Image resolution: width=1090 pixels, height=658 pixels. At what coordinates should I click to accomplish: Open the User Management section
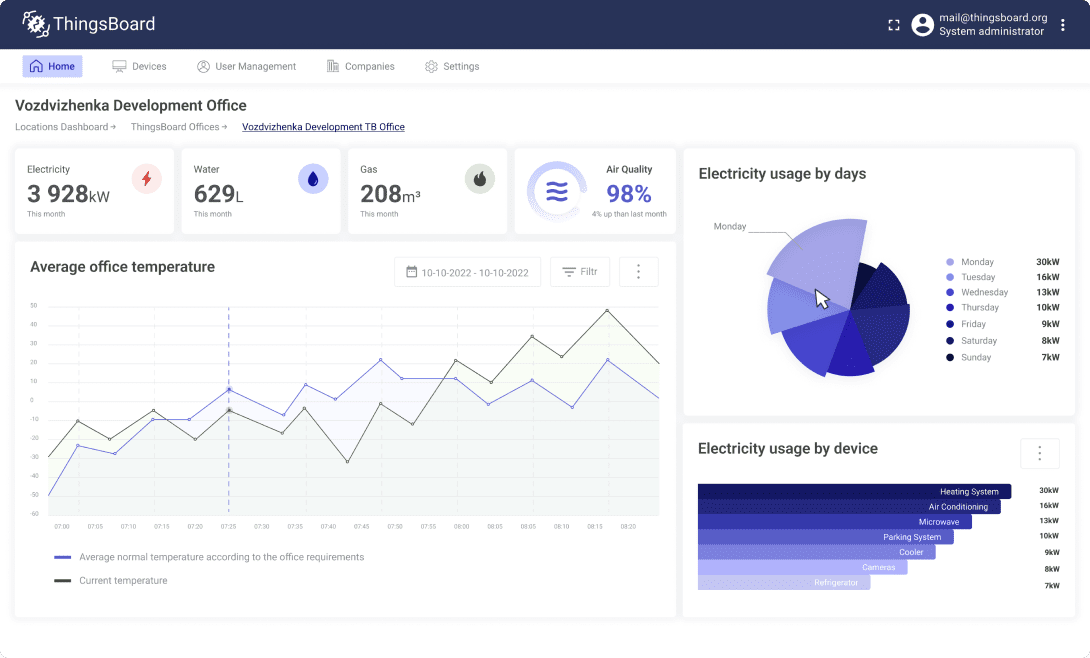tap(246, 66)
